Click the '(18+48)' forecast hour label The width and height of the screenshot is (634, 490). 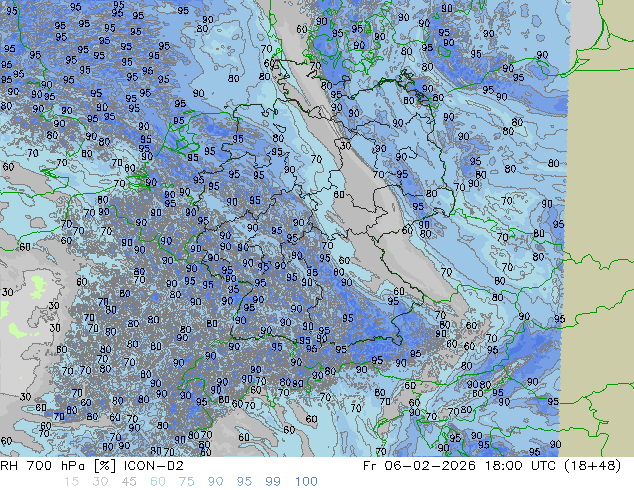pos(592,466)
